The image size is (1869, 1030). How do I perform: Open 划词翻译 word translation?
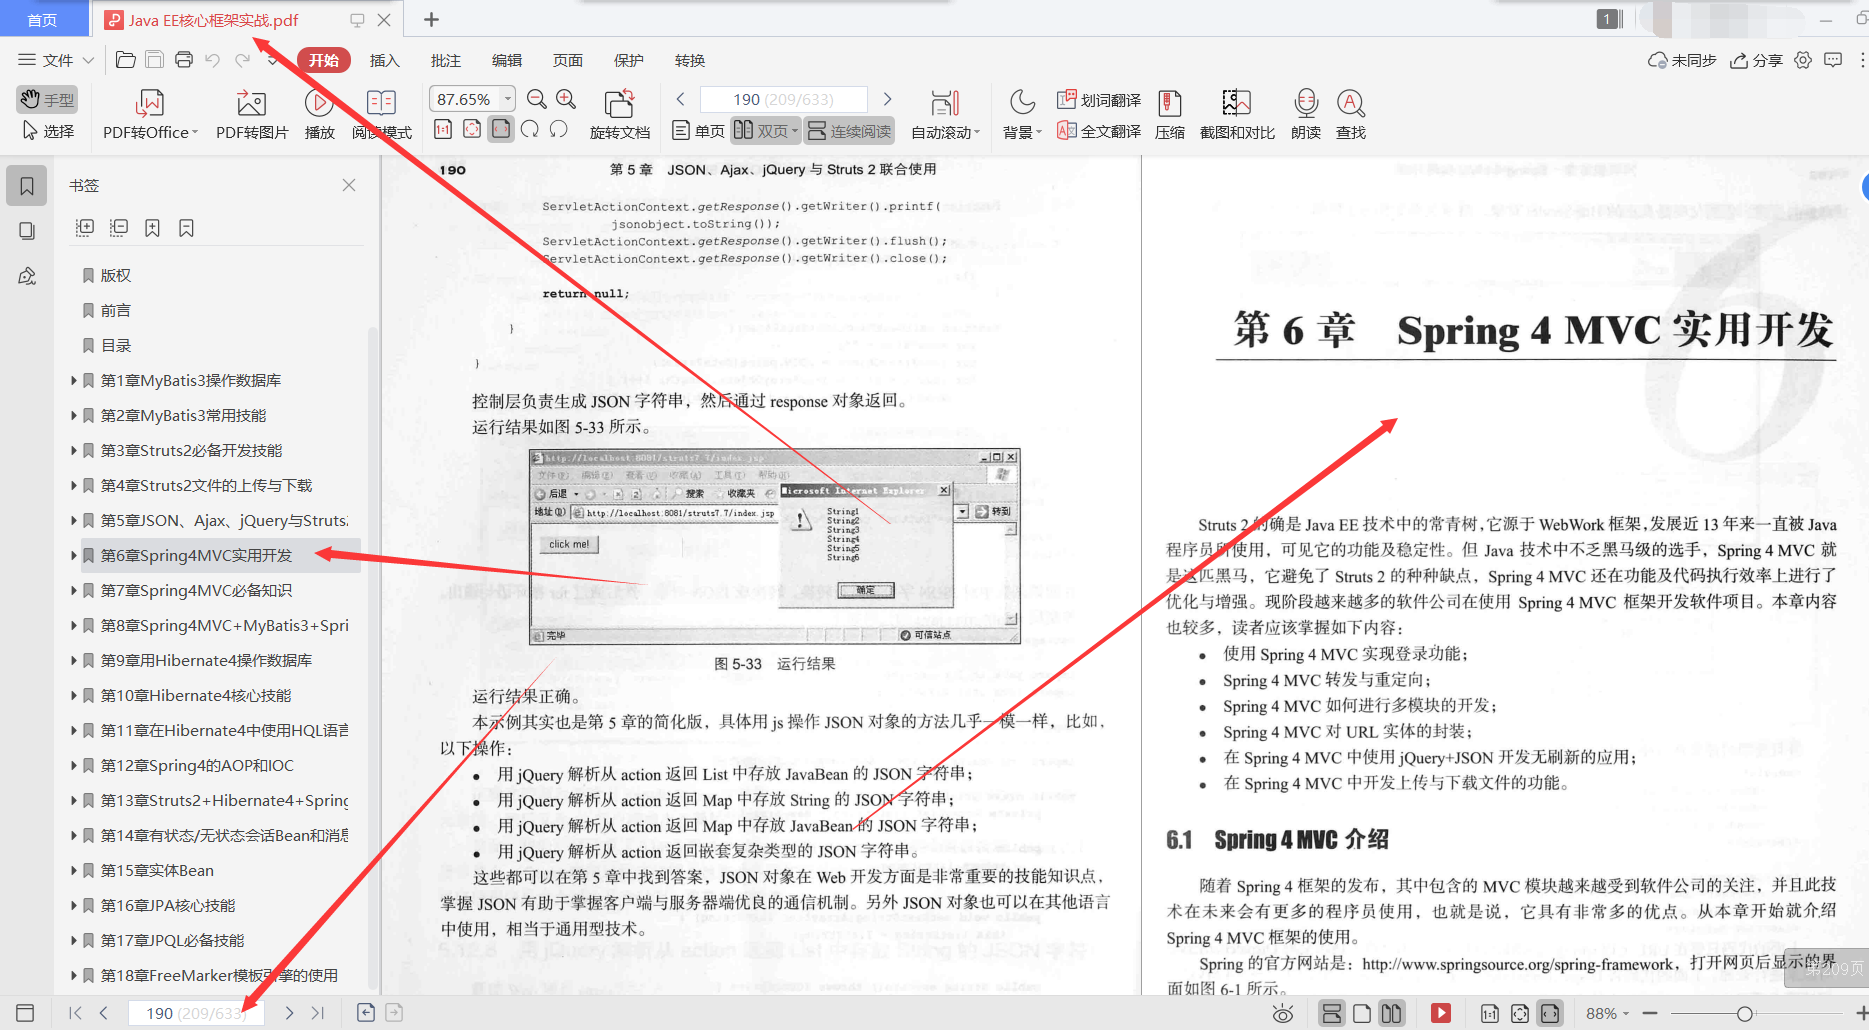[x=1099, y=100]
